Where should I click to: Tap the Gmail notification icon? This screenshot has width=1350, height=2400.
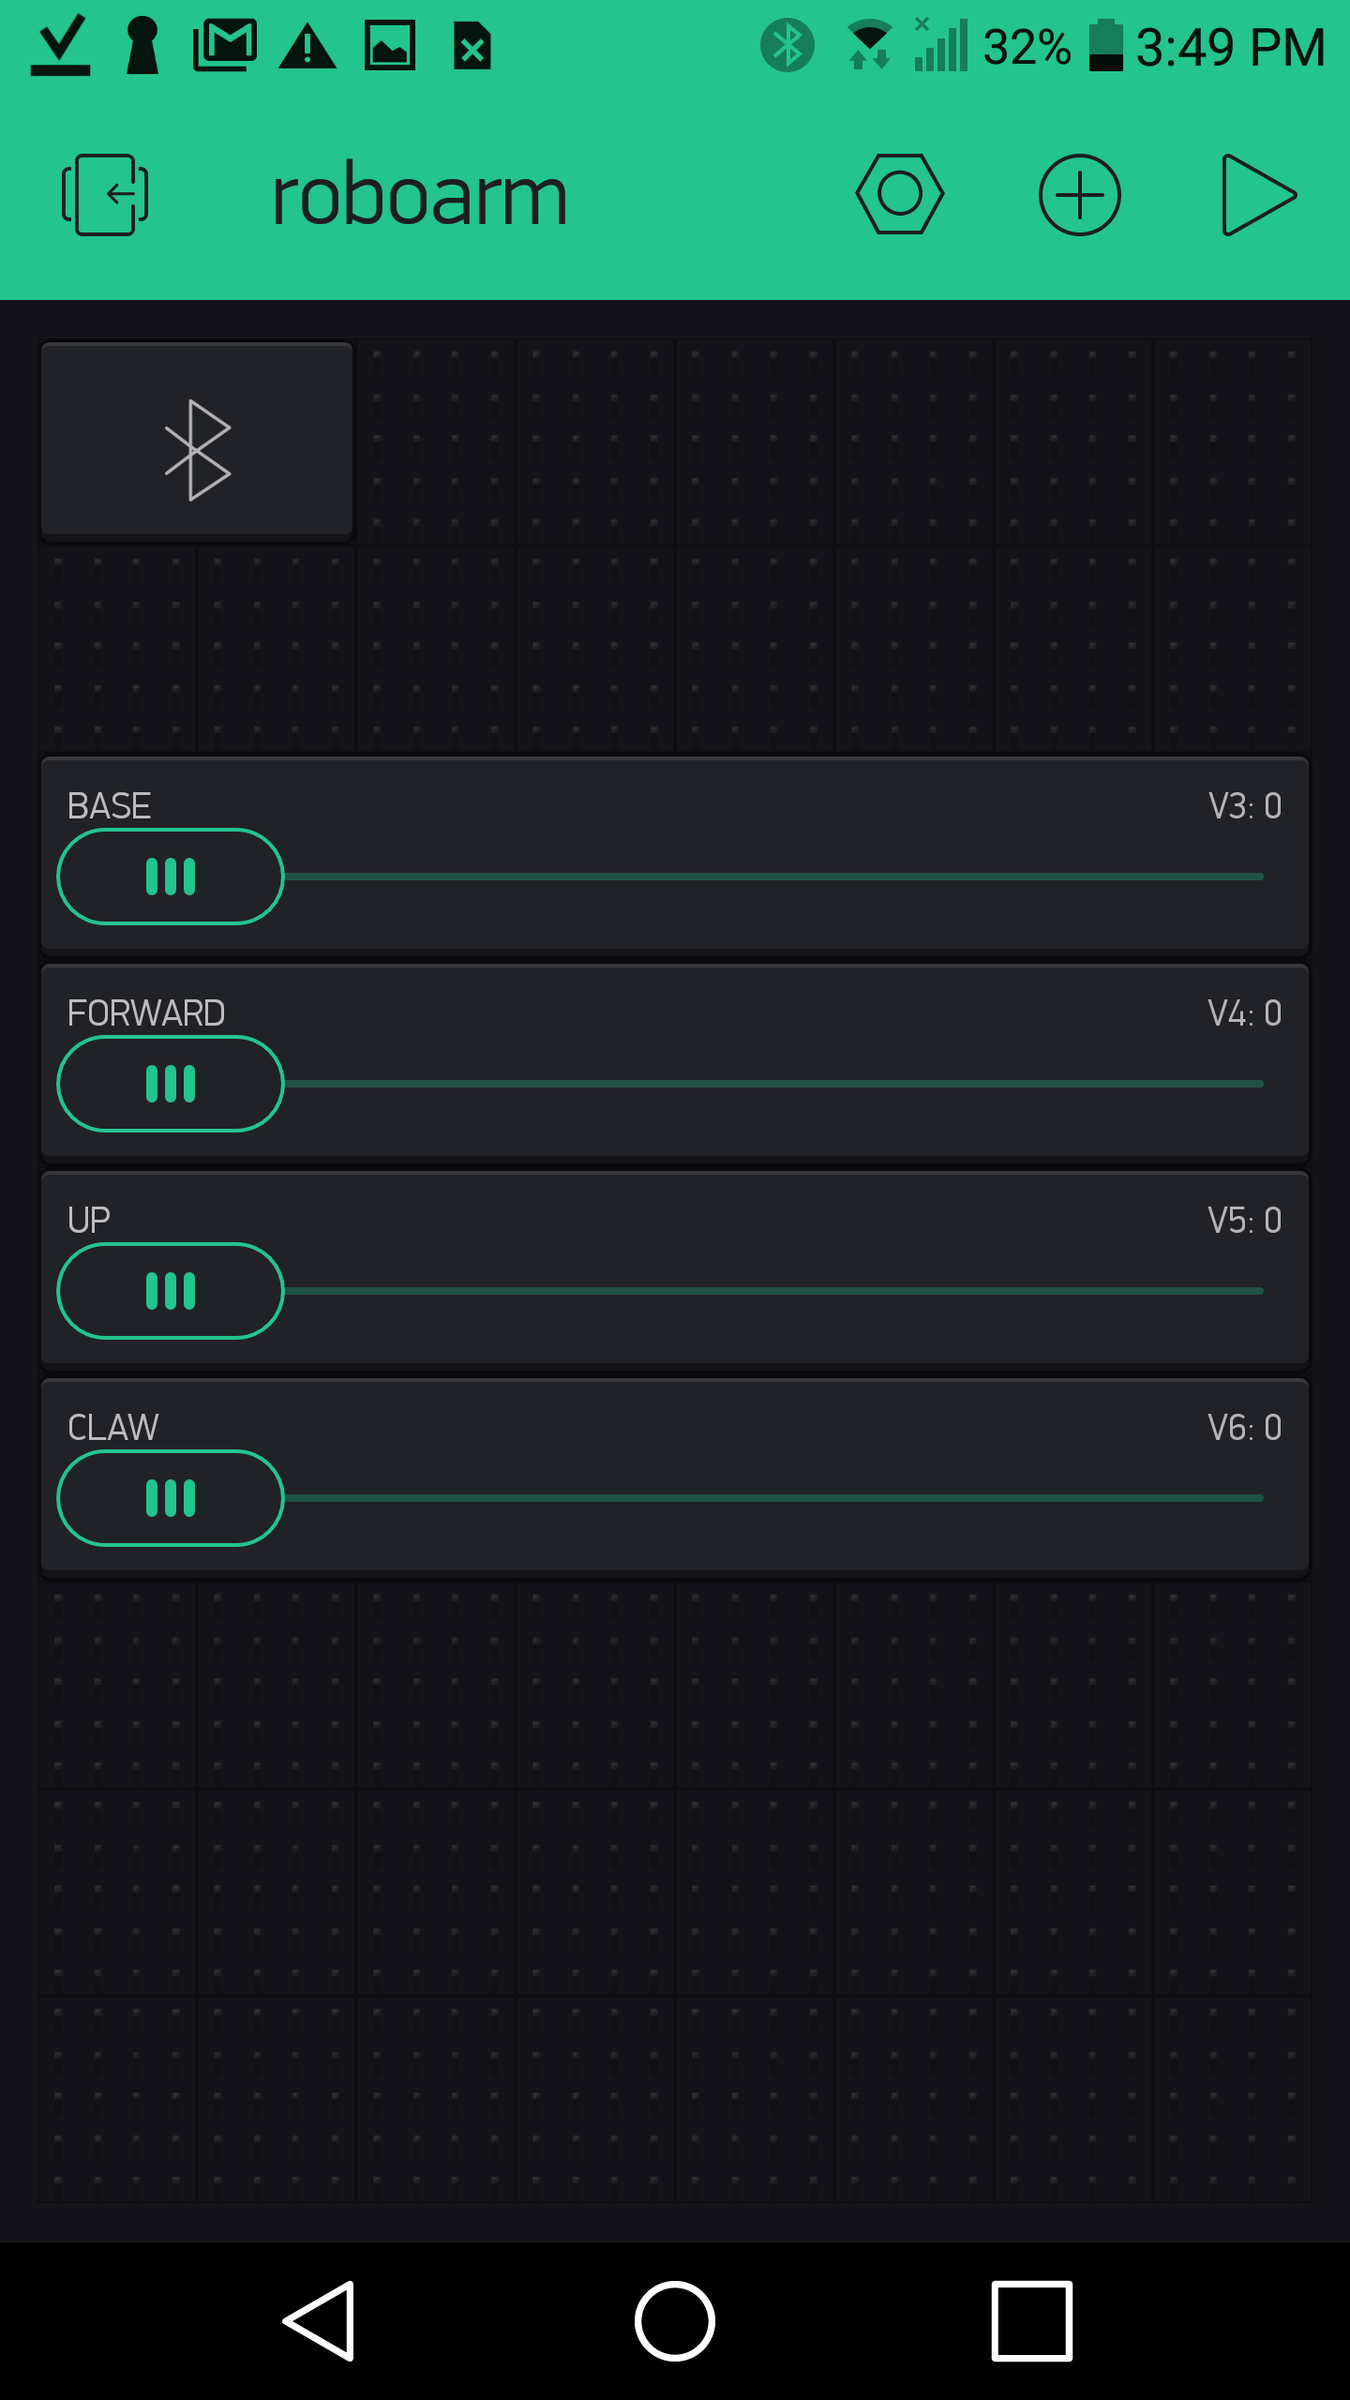[x=225, y=46]
